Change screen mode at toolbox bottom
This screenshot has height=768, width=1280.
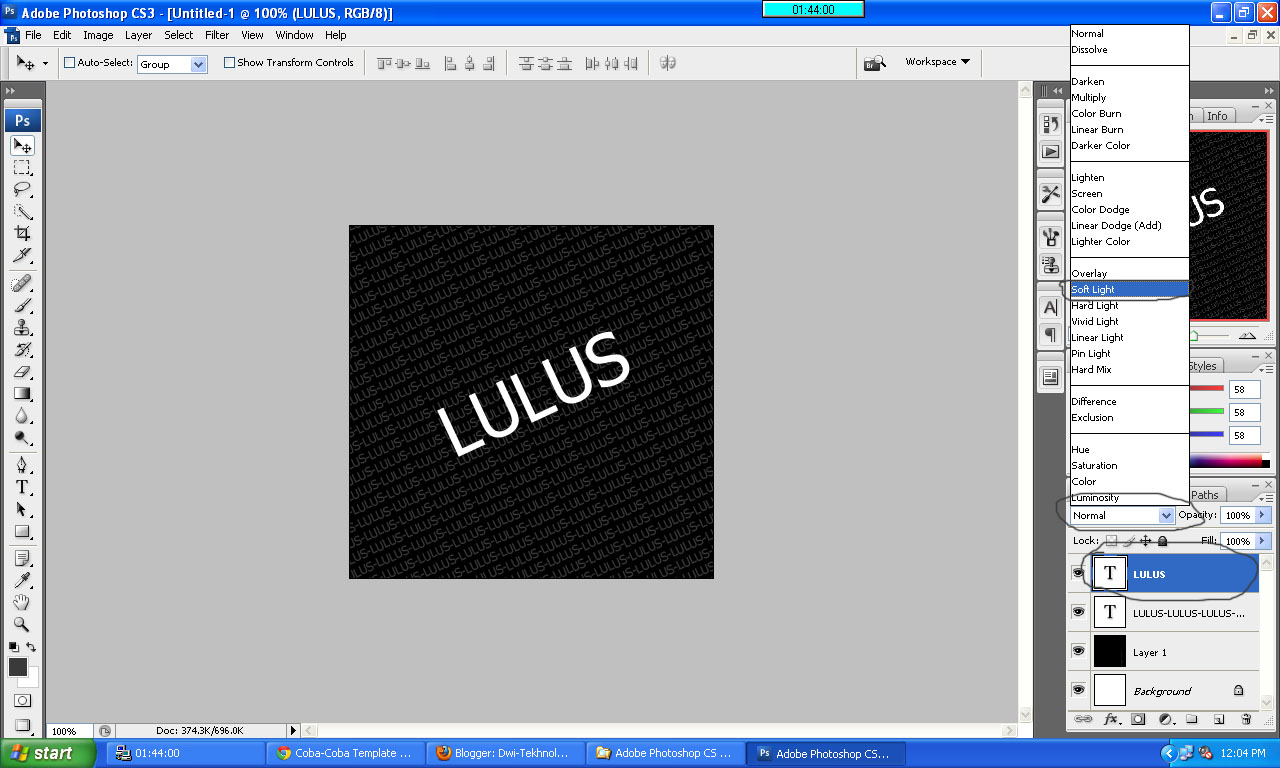(22, 726)
